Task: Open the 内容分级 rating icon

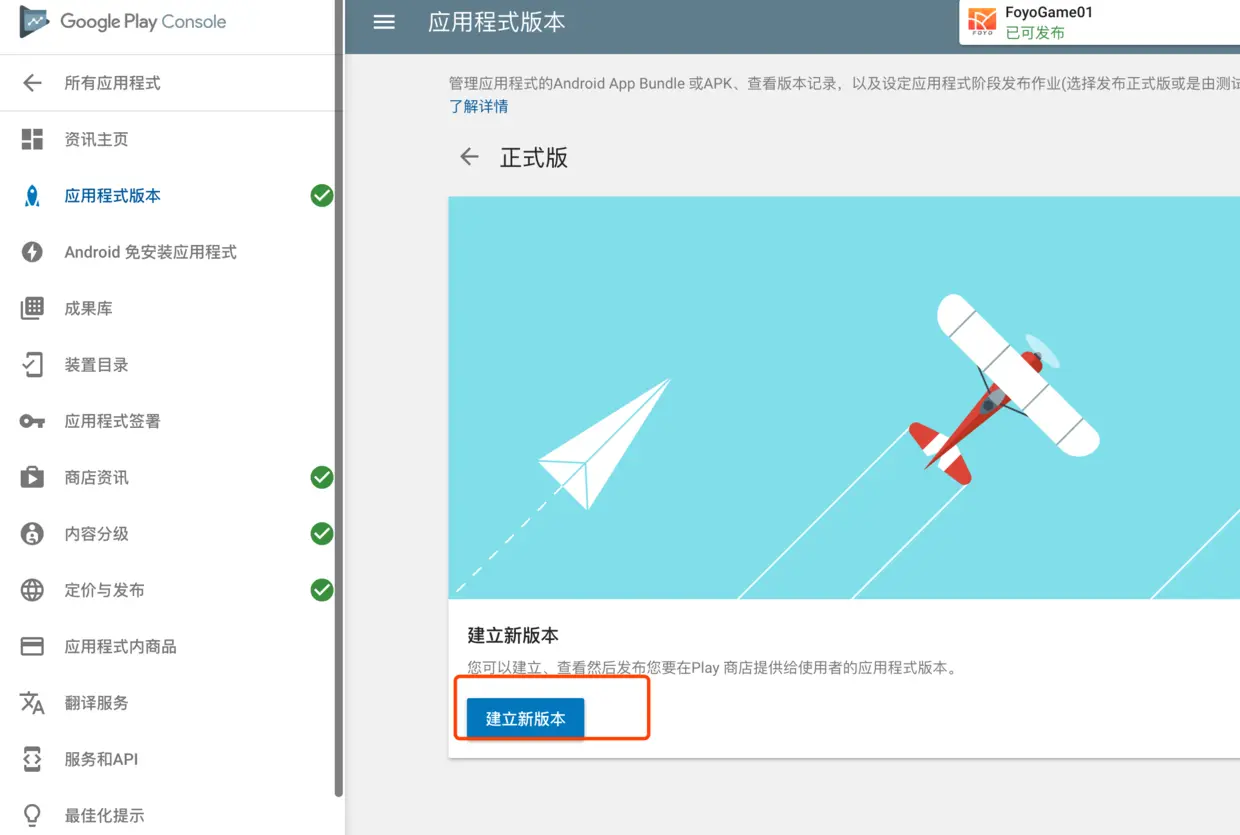Action: pos(31,533)
